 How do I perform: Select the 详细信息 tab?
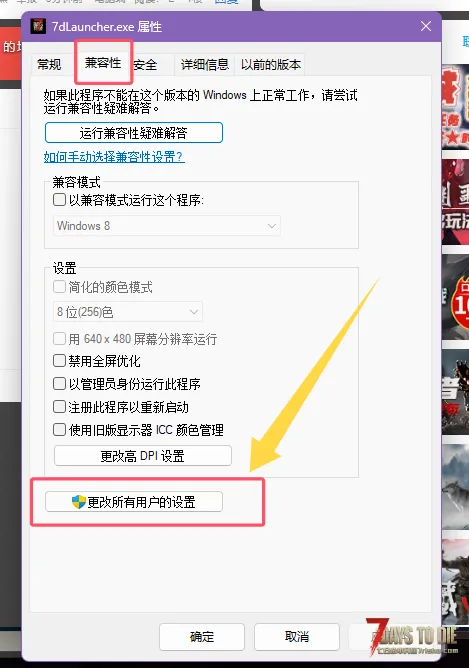click(x=205, y=65)
